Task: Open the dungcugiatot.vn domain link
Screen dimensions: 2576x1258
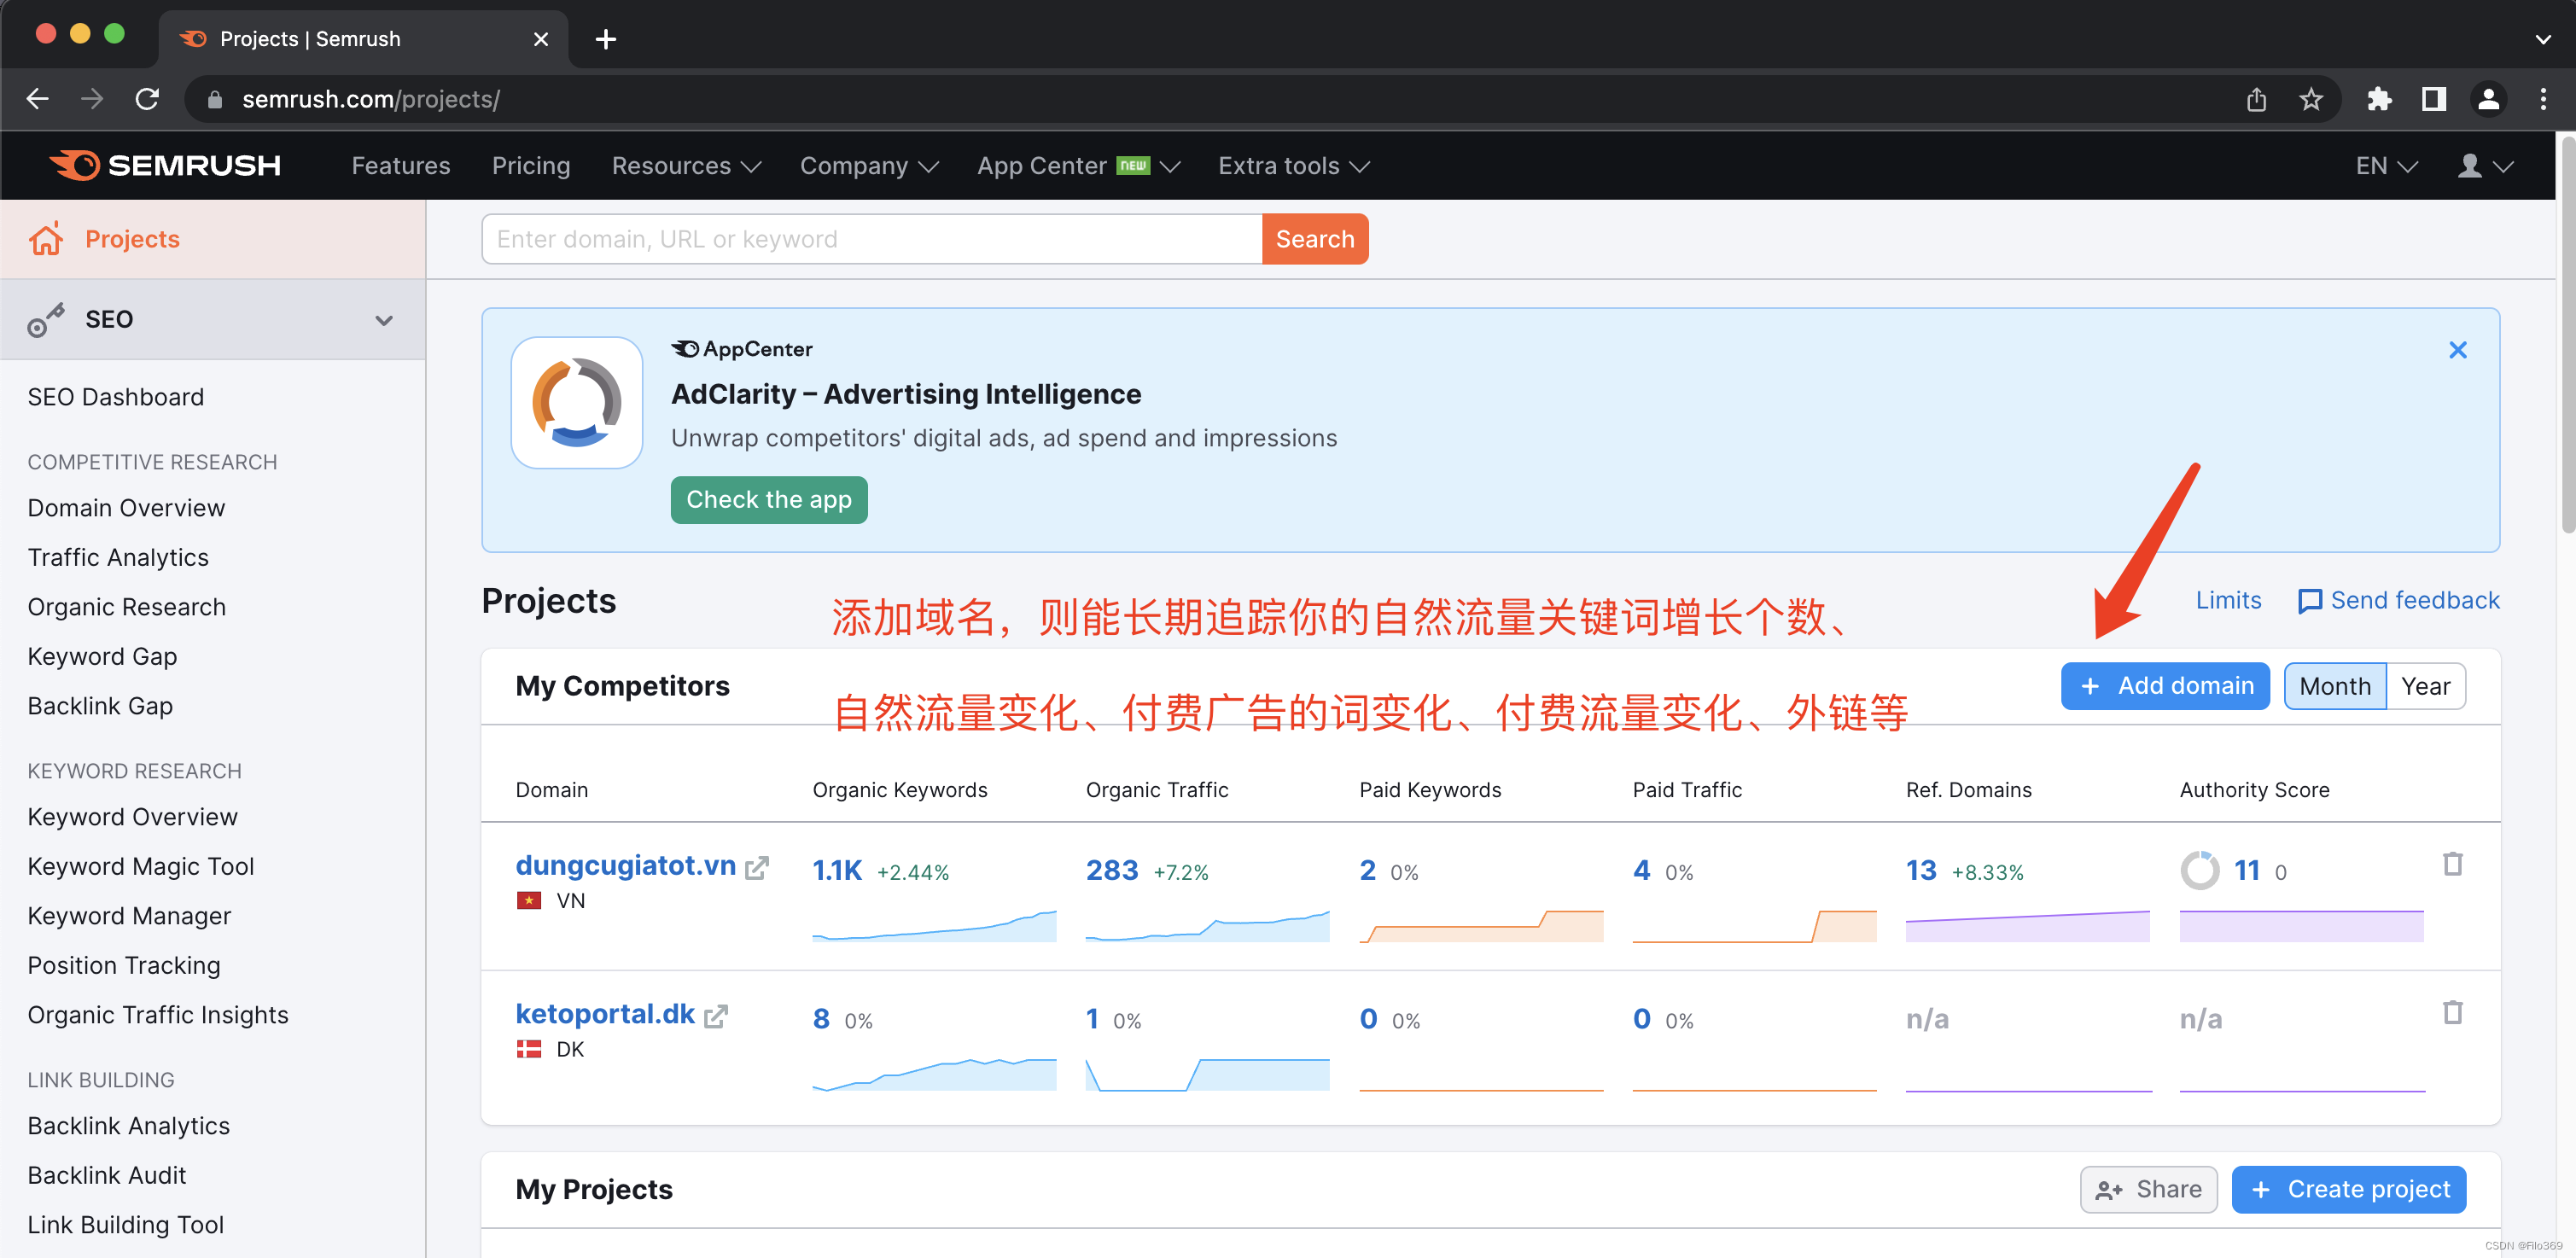Action: [625, 865]
